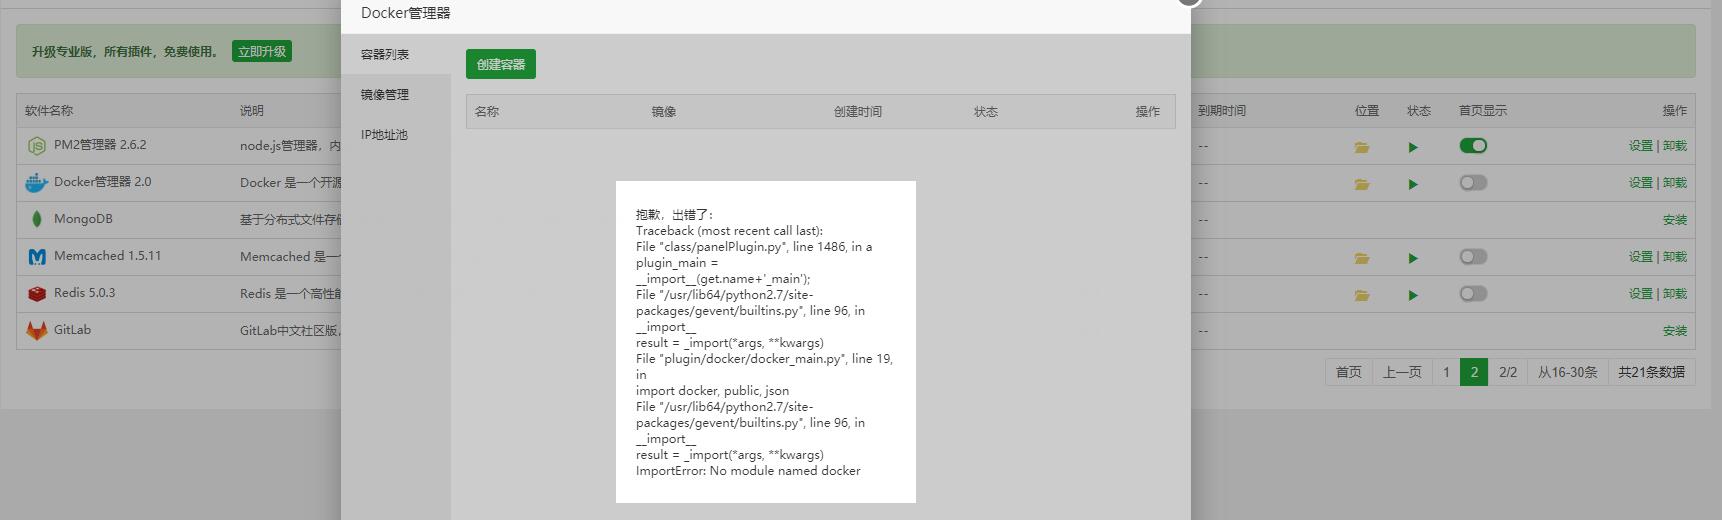Go to 上一页 previous page

(1402, 372)
